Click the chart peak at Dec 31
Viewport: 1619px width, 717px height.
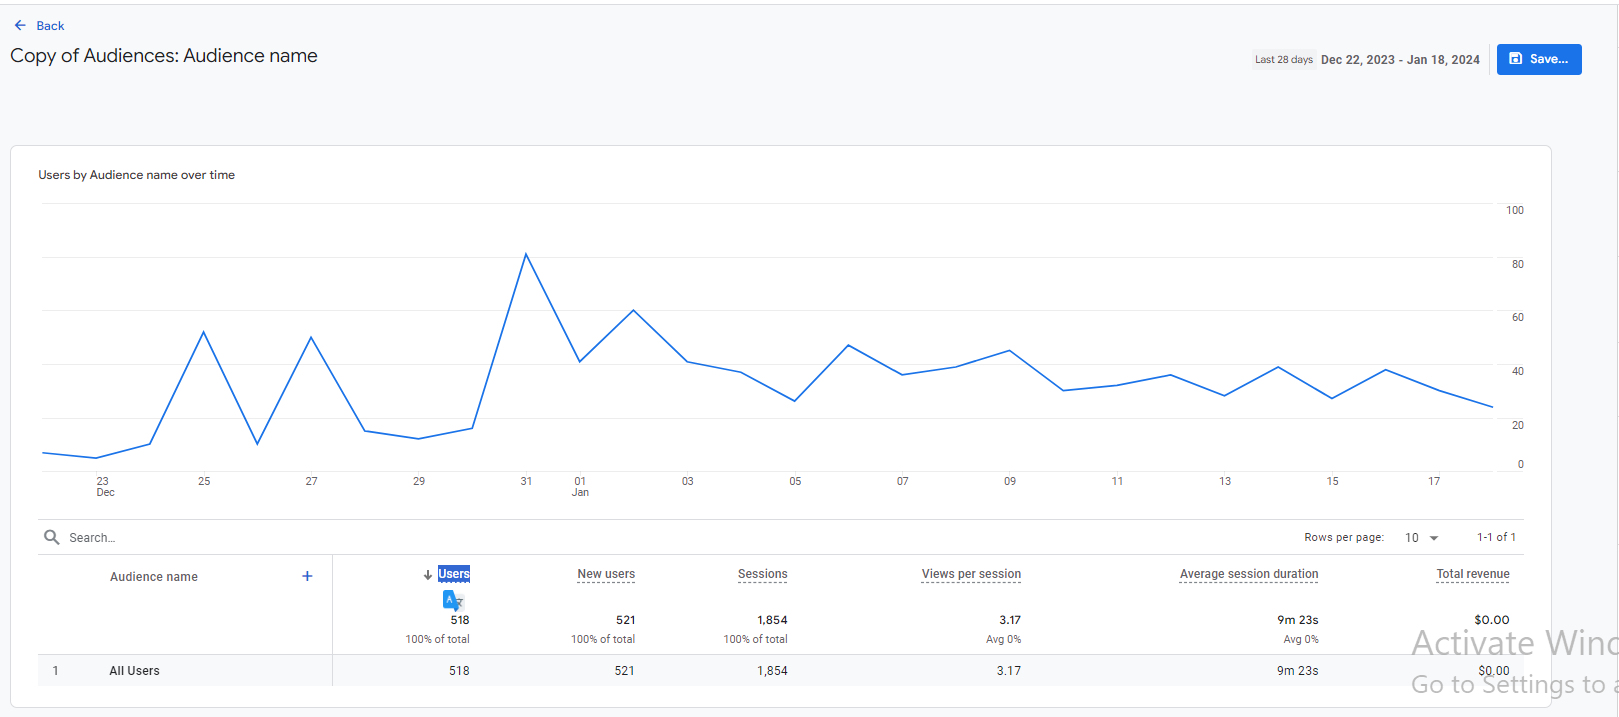click(x=526, y=255)
